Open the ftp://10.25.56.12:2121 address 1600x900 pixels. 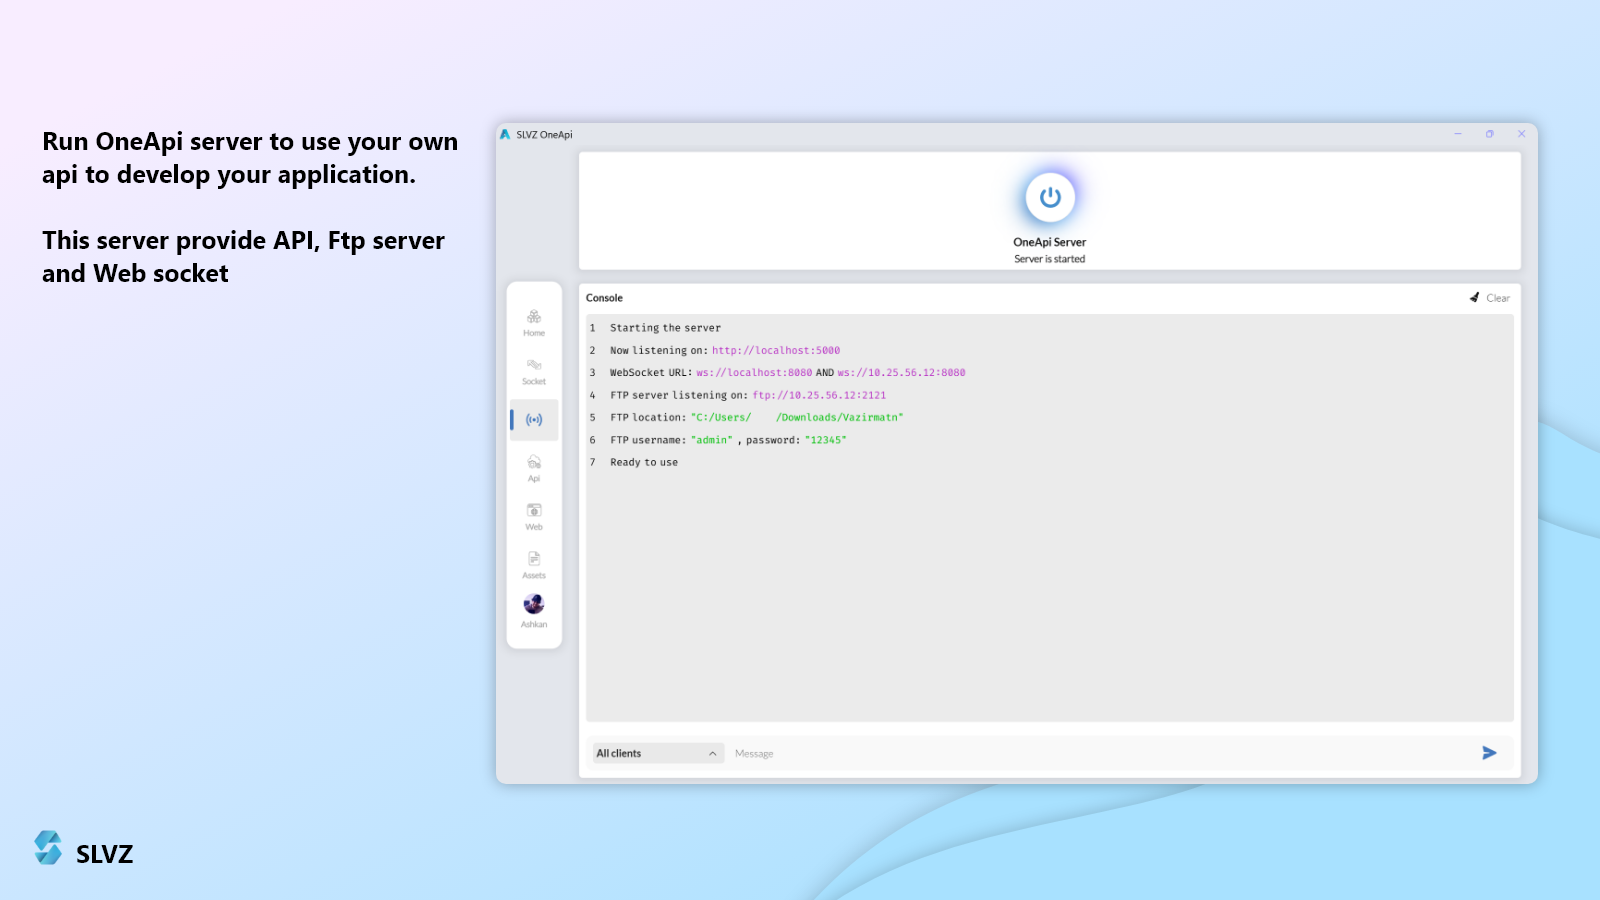(819, 396)
